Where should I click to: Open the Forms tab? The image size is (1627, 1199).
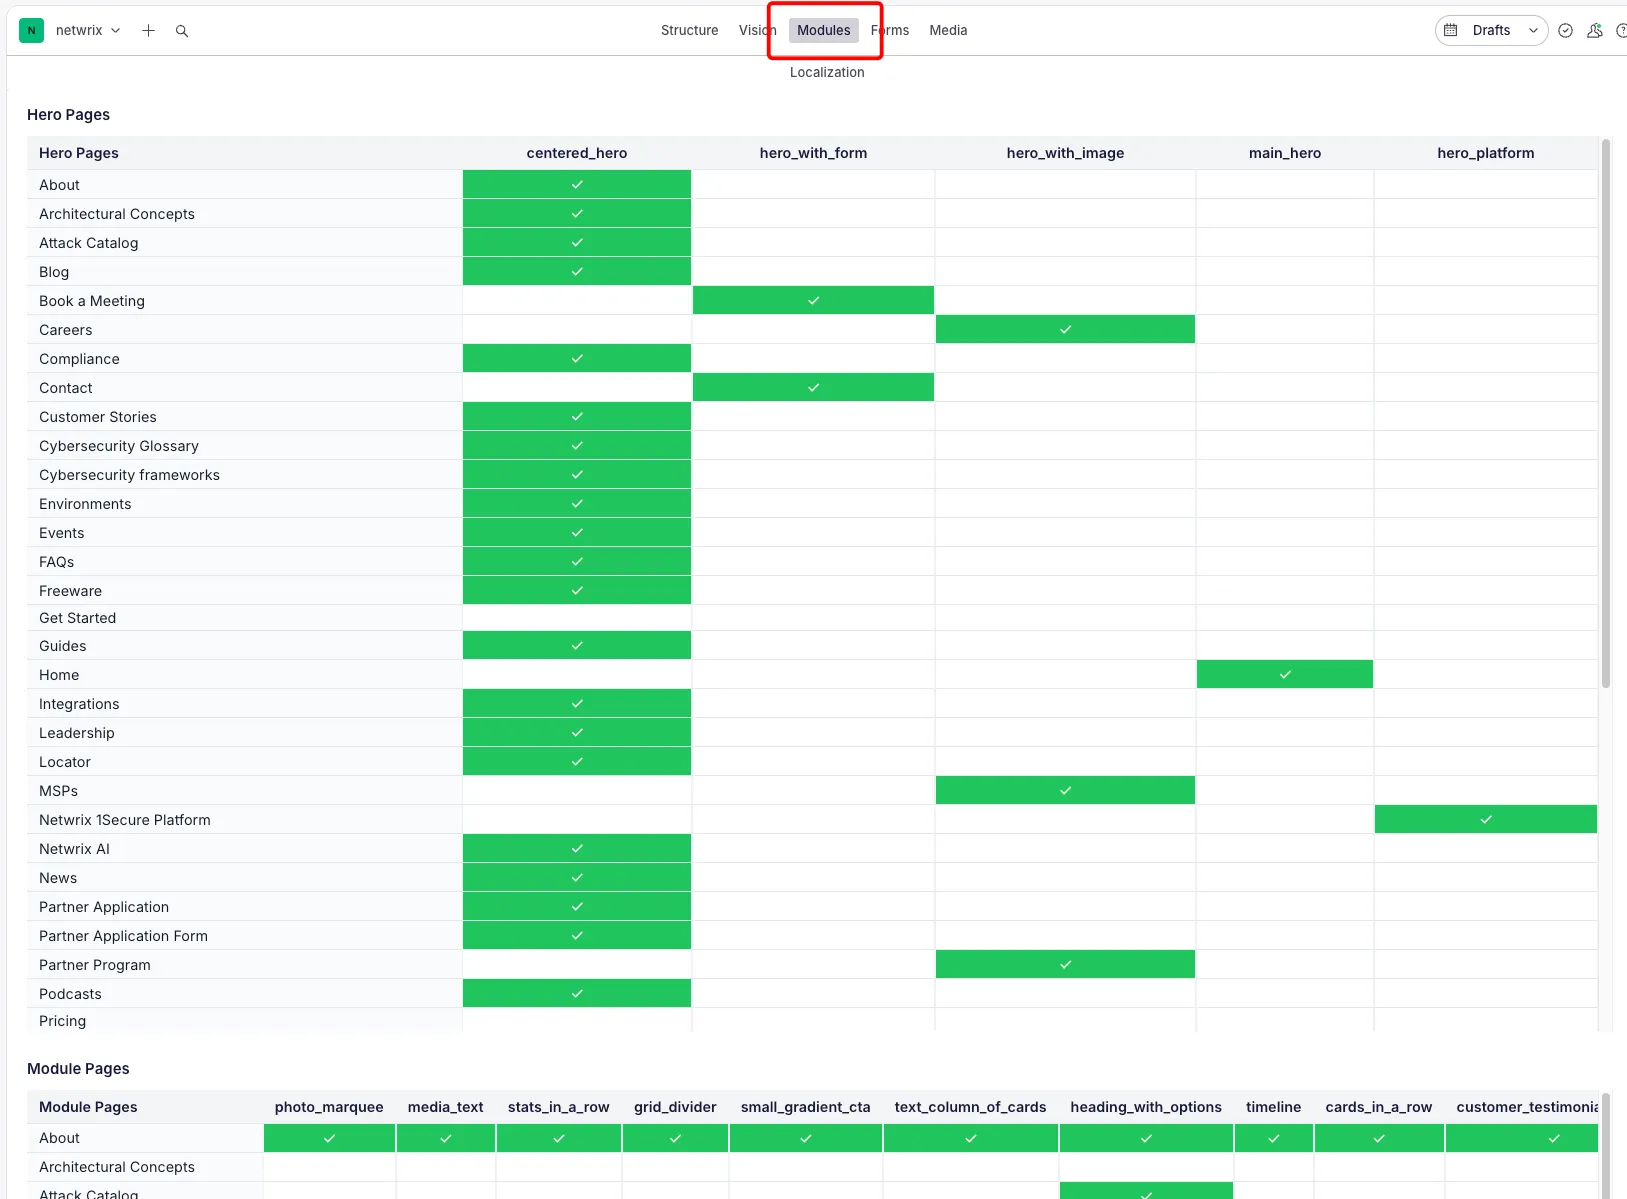click(889, 30)
